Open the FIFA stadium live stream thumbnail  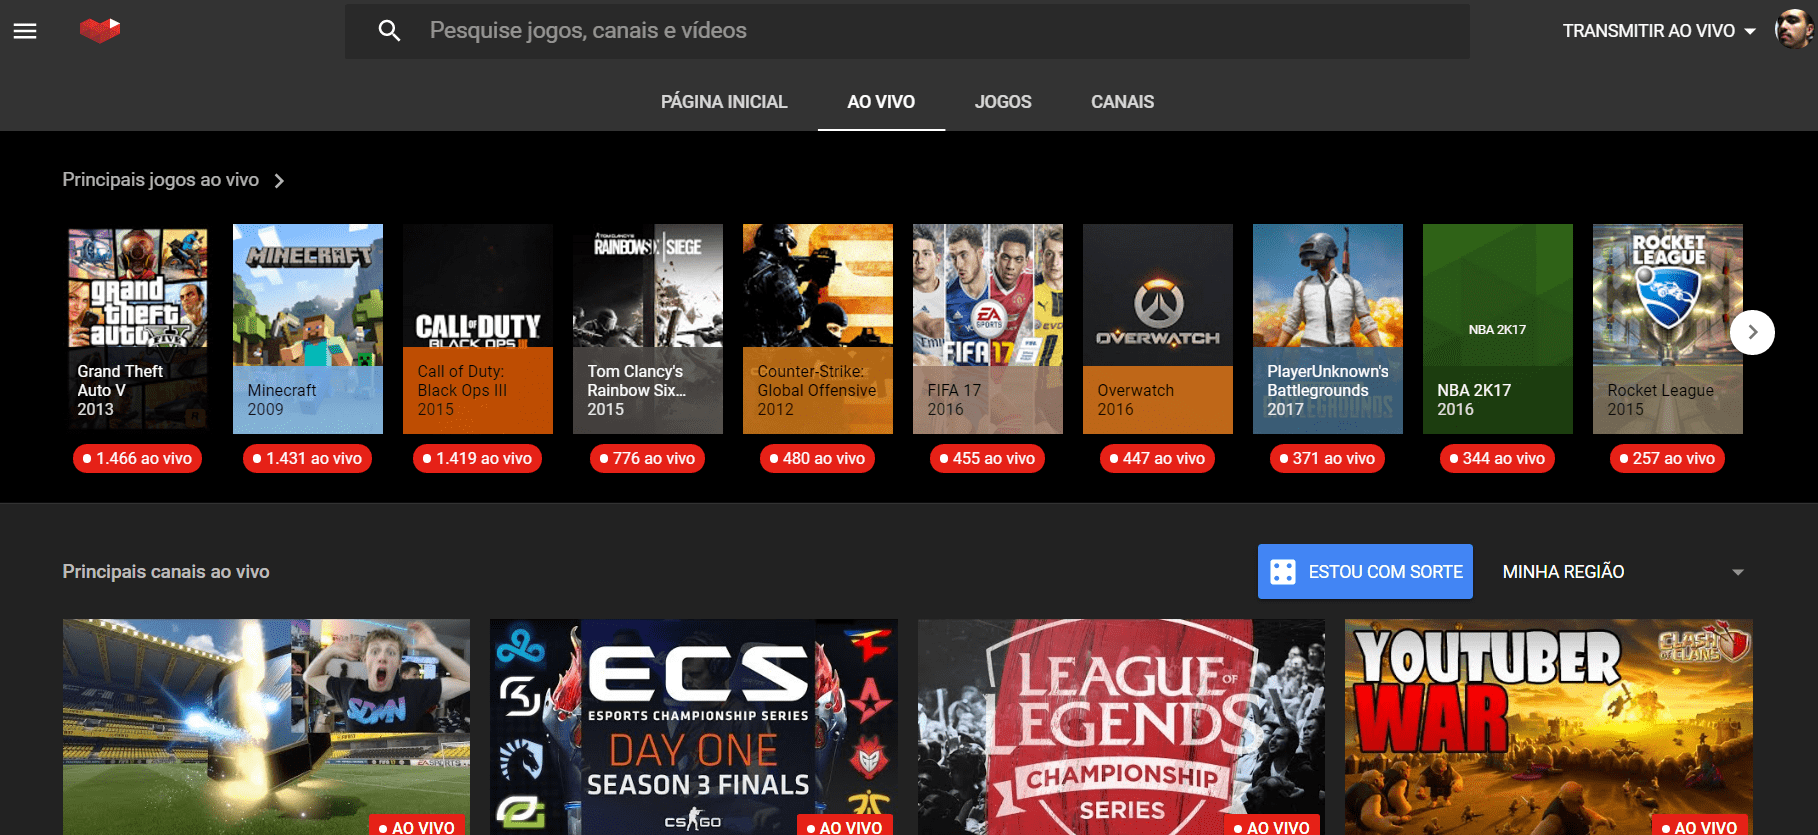[266, 727]
